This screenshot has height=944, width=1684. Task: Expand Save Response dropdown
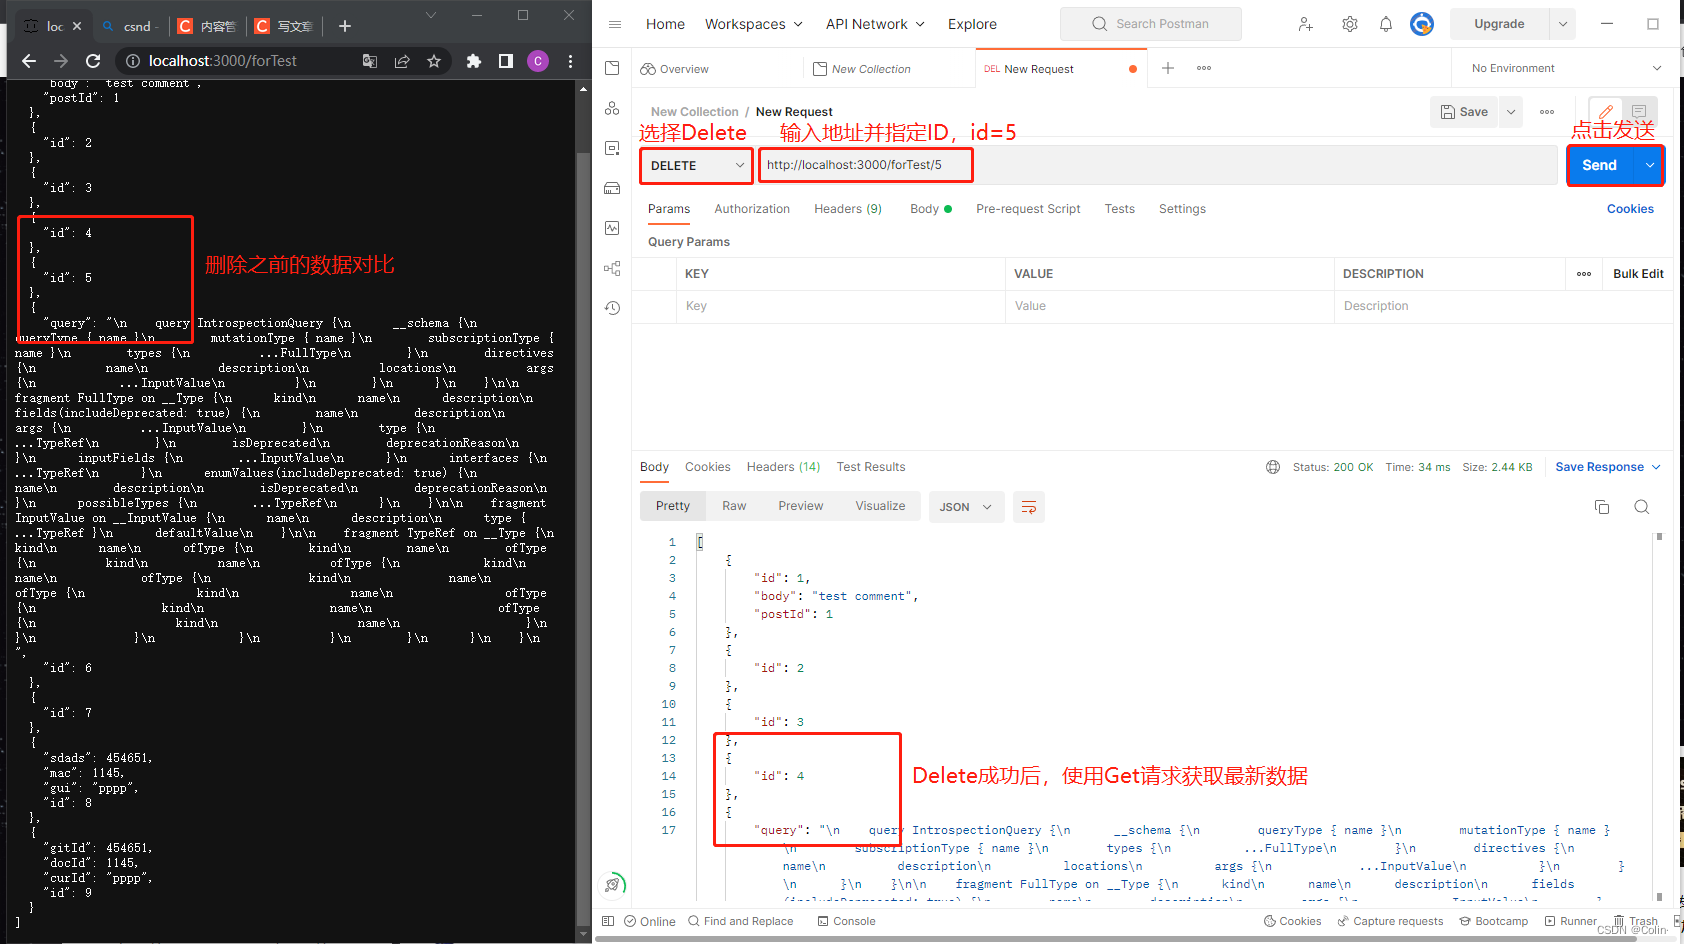click(1608, 467)
